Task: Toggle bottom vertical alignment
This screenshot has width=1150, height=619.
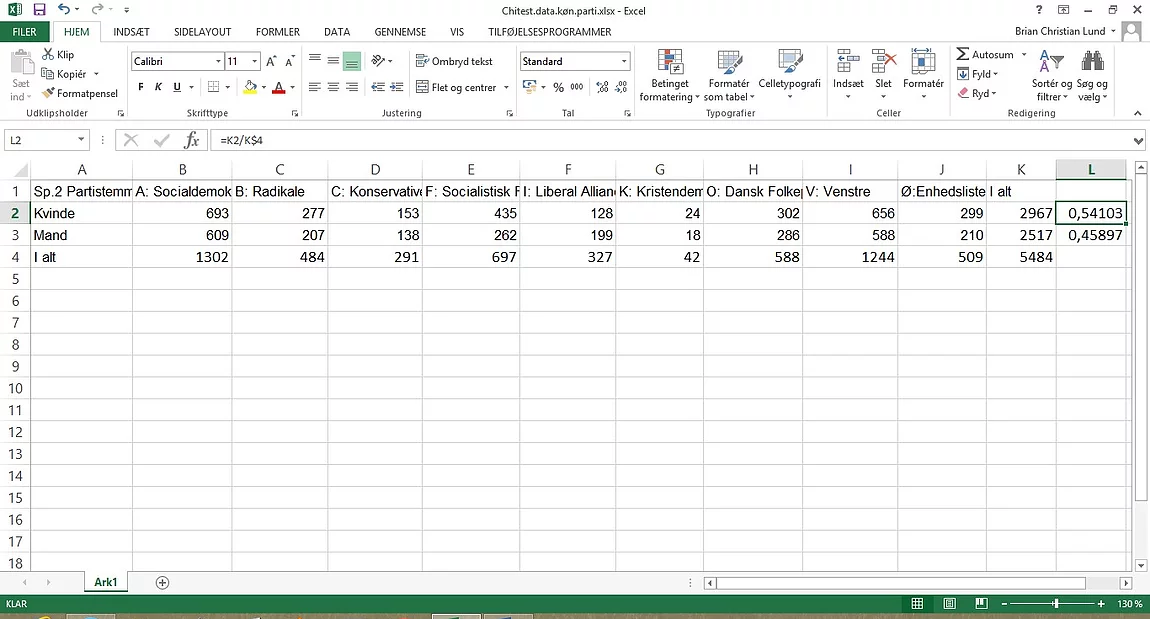Action: [x=352, y=60]
